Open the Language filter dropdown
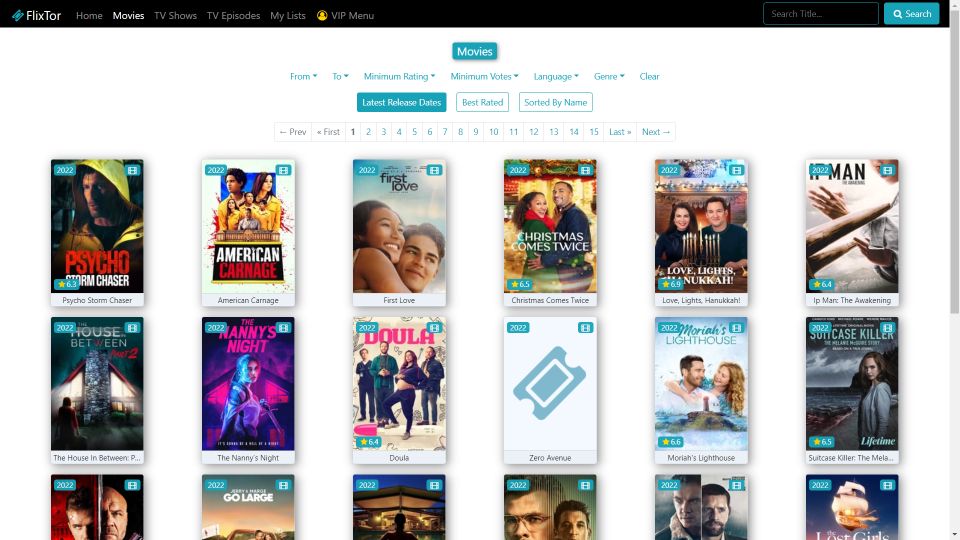 556,77
